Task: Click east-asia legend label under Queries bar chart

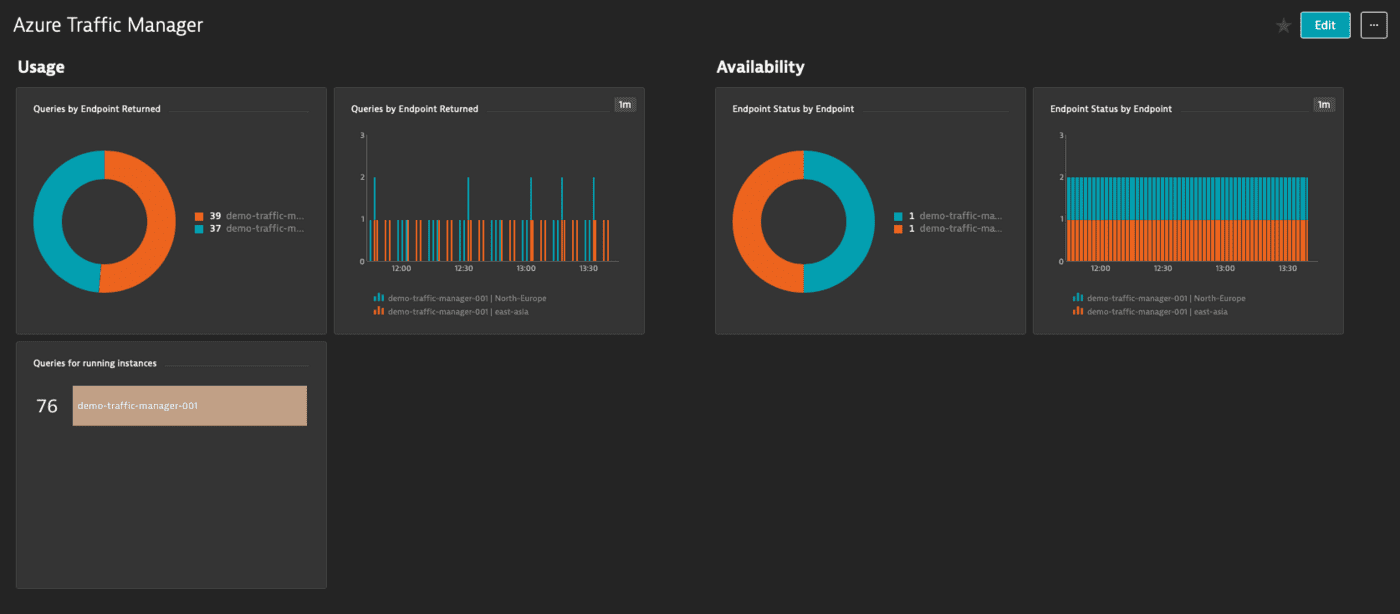Action: click(458, 311)
